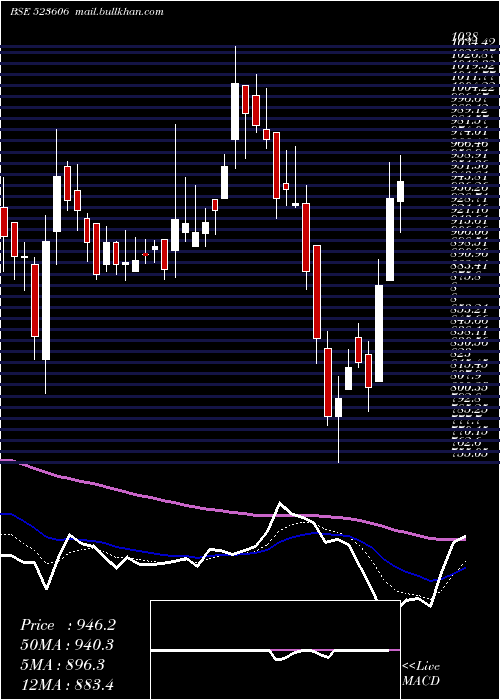This screenshot has width=500, height=700.
Task: Open the mail.bullkhan.com watermark link
Action: coord(119,12)
